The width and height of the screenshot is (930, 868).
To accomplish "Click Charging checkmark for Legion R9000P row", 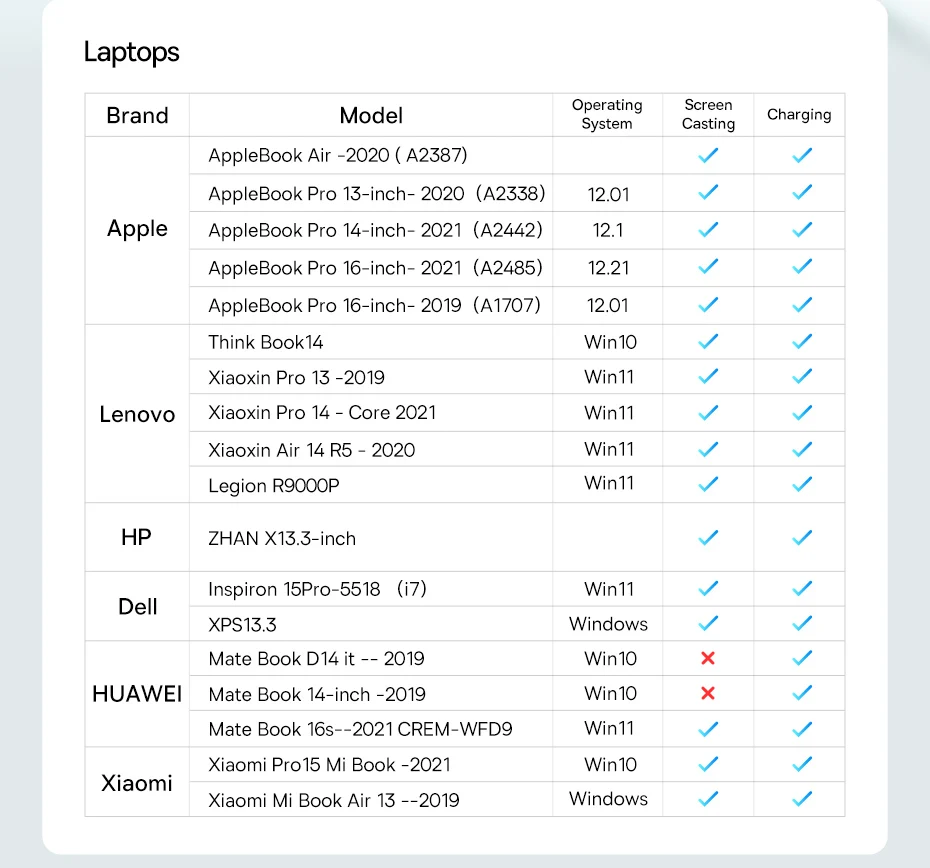I will click(x=801, y=484).
